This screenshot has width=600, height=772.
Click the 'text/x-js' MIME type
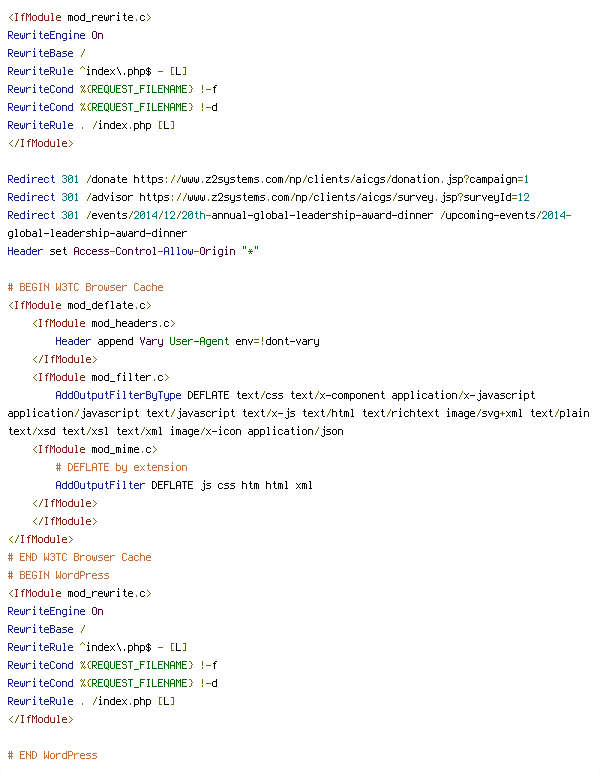coord(269,414)
